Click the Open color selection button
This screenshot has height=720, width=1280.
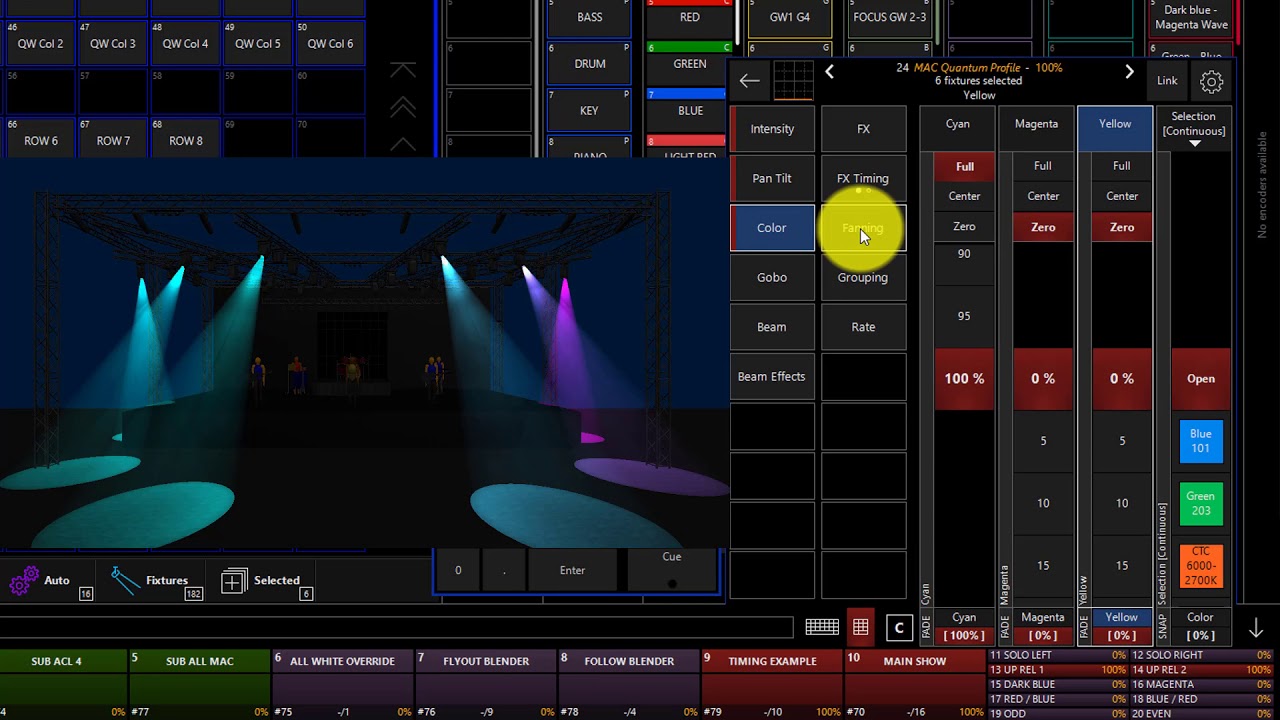(x=1201, y=379)
